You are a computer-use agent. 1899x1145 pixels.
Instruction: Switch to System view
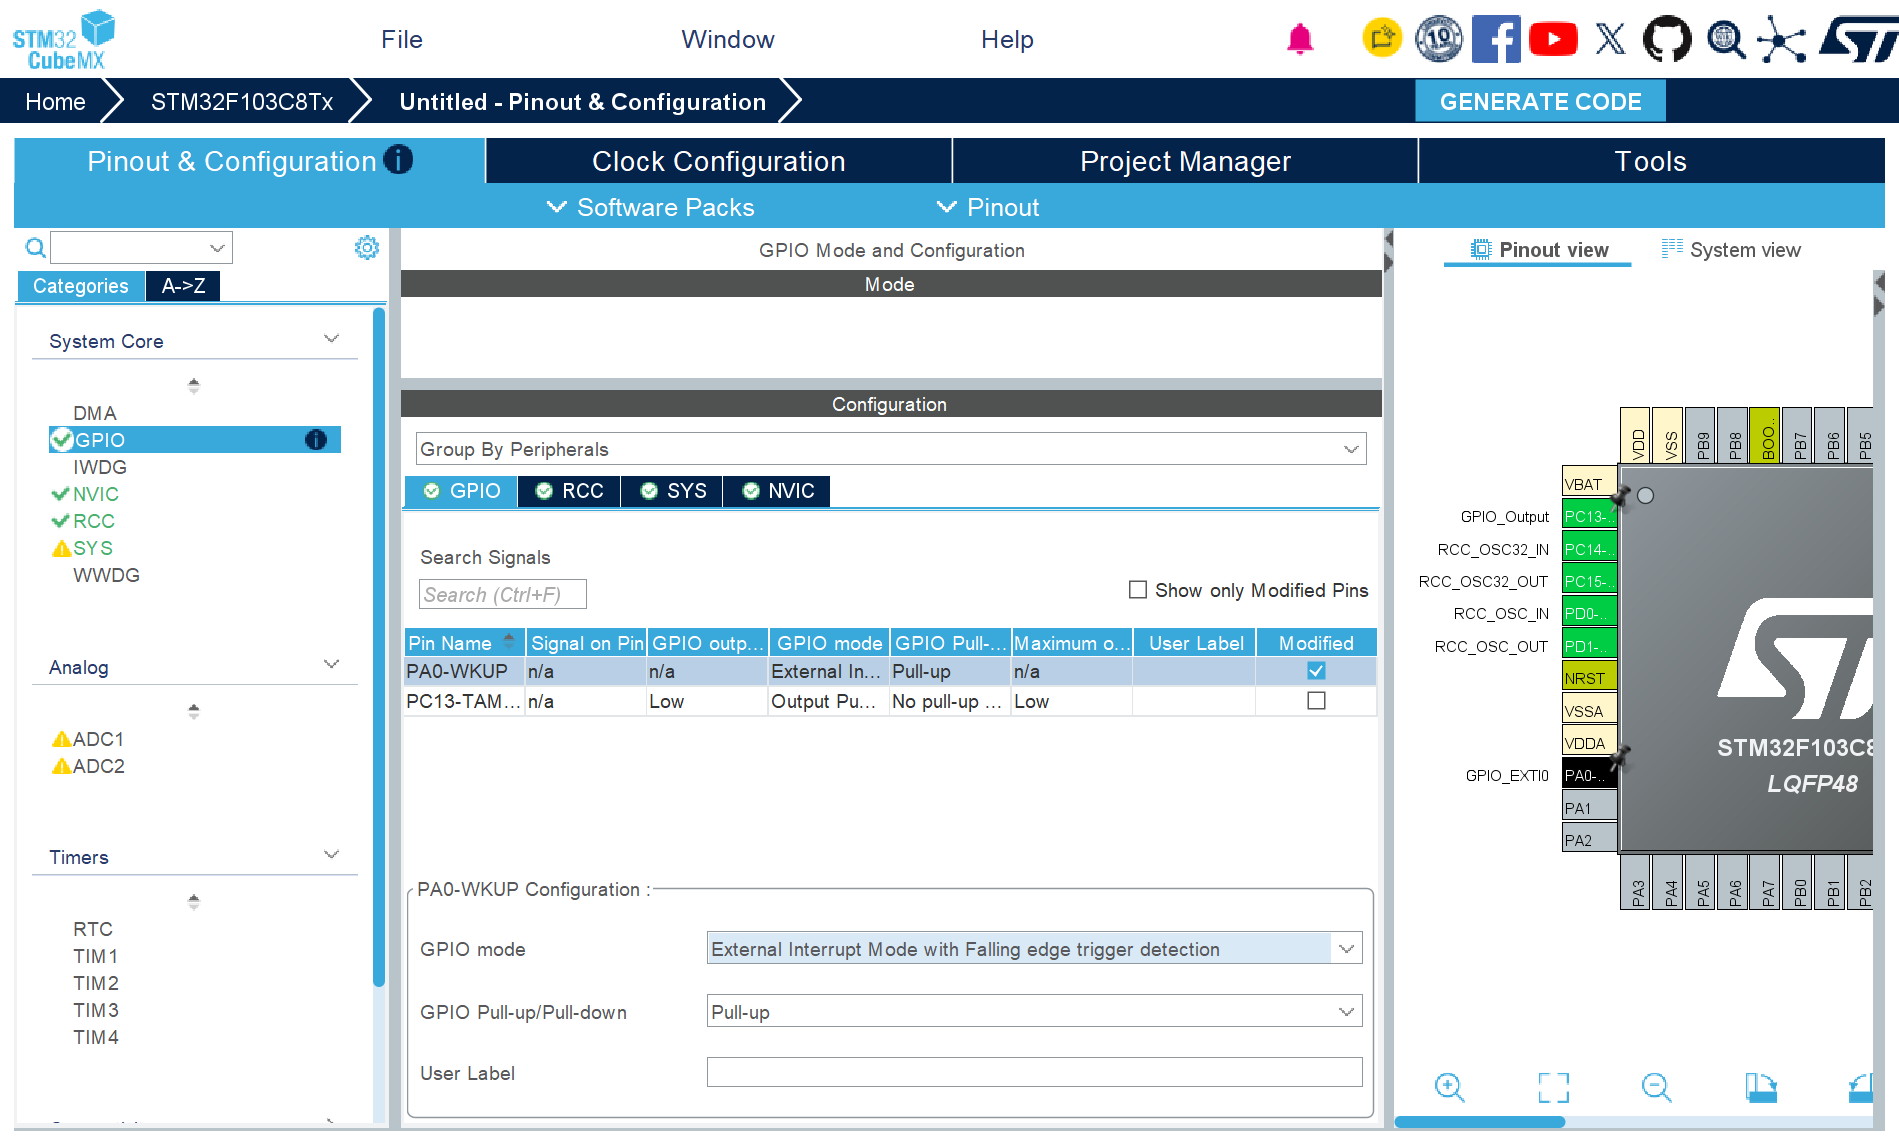click(1731, 250)
